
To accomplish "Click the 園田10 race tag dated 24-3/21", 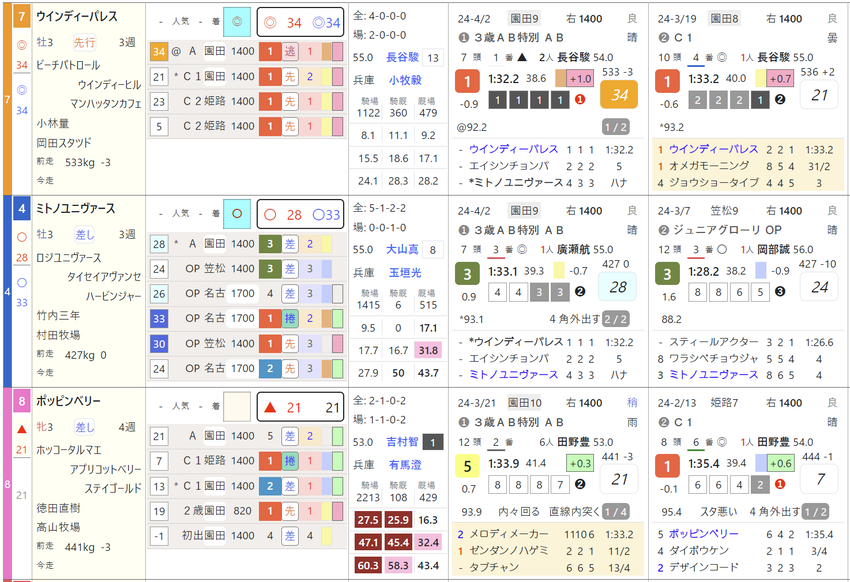I will tap(525, 403).
